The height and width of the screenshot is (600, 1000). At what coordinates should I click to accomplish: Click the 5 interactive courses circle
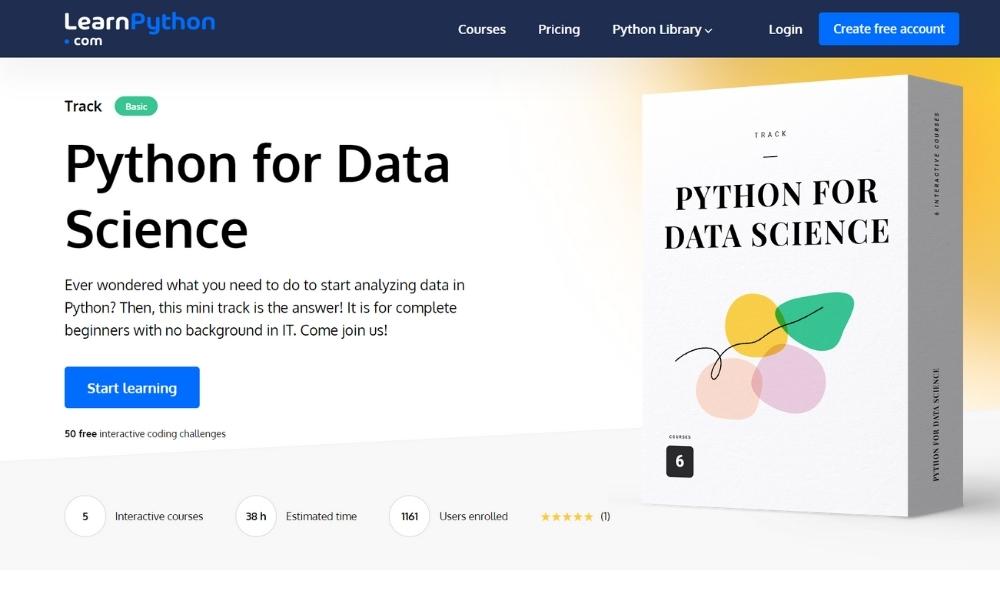coord(85,516)
